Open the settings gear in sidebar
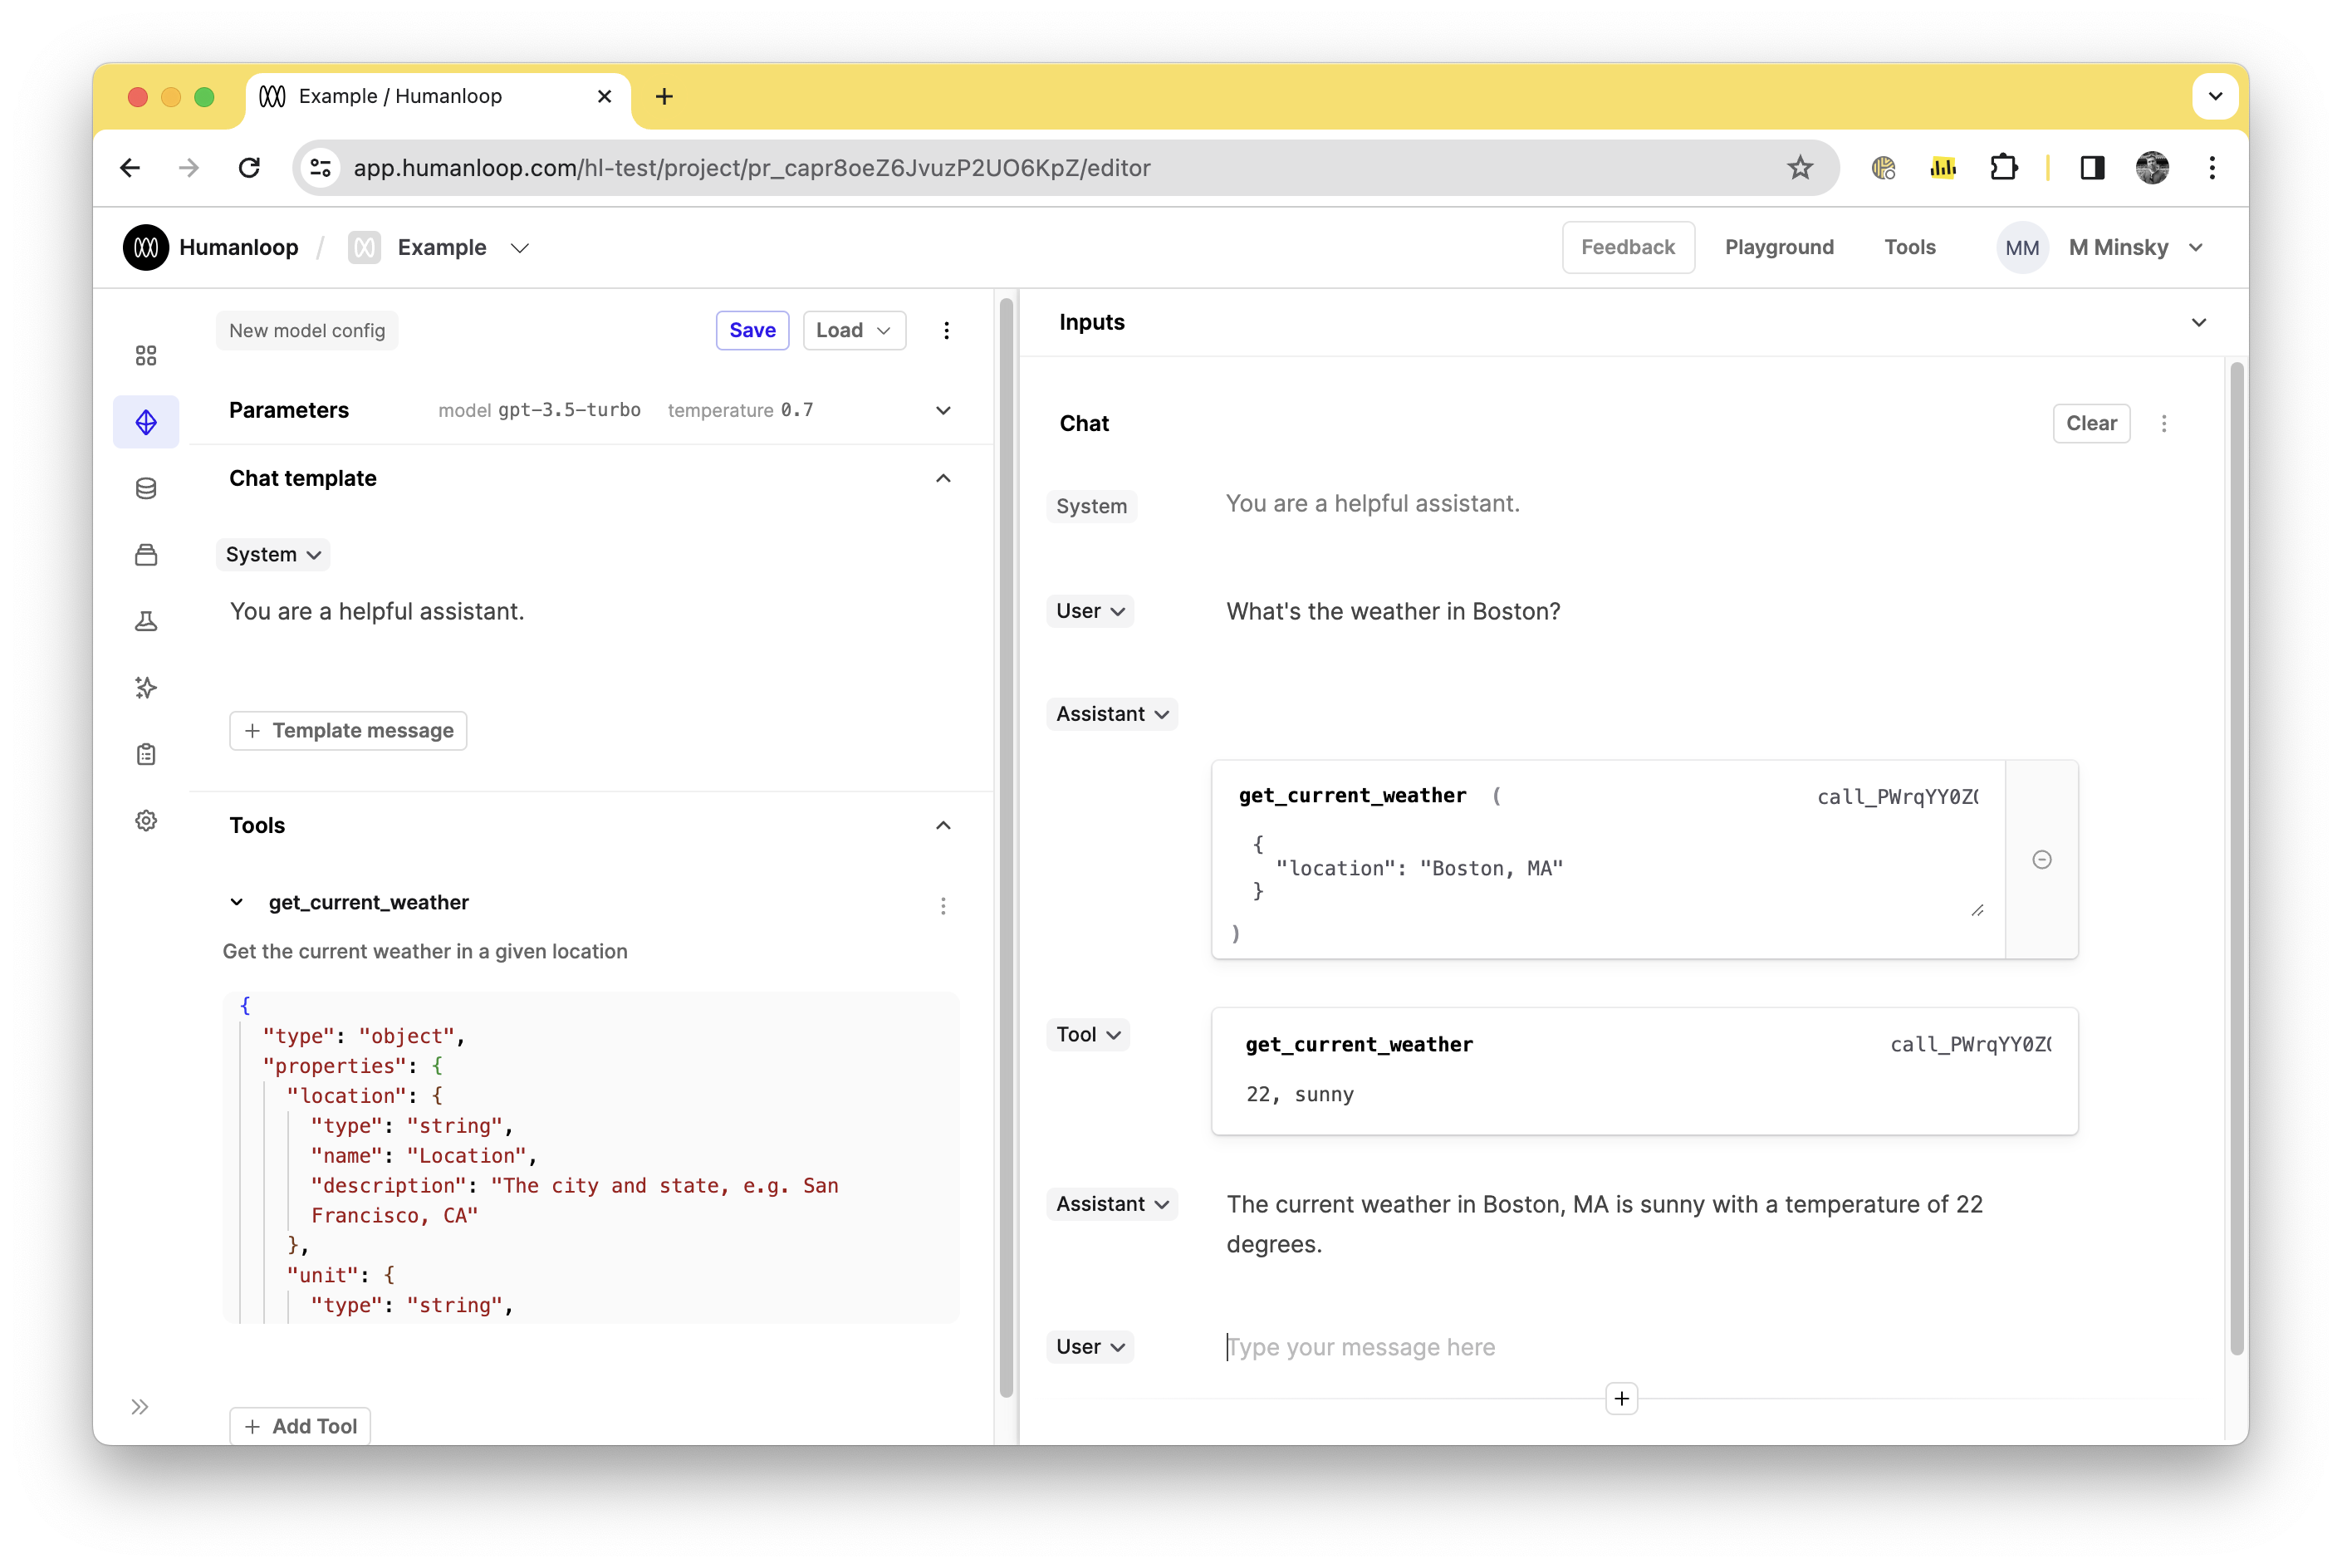Screen dimensions: 2342x1568 click(146, 820)
